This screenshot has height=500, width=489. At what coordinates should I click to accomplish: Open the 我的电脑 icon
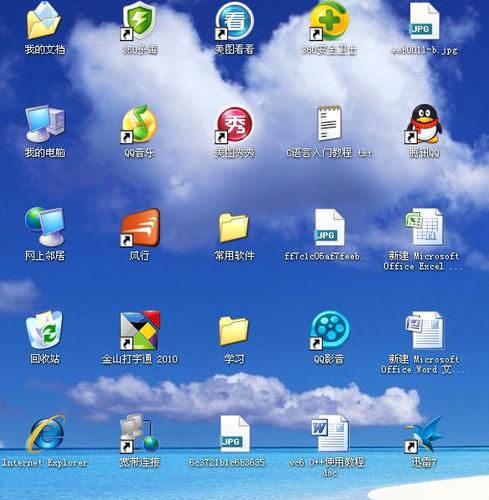tap(45, 124)
